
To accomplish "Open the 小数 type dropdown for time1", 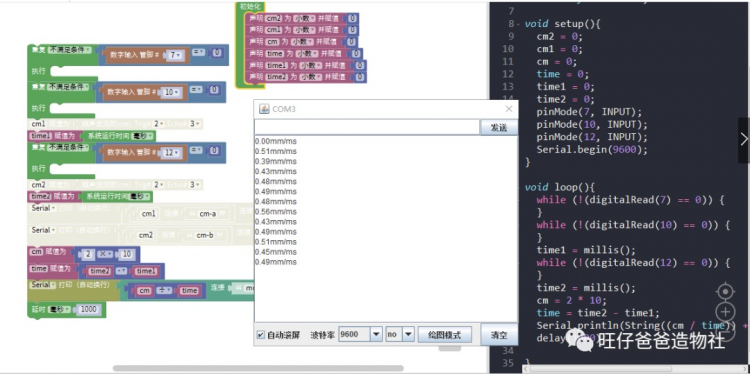I will (x=311, y=65).
